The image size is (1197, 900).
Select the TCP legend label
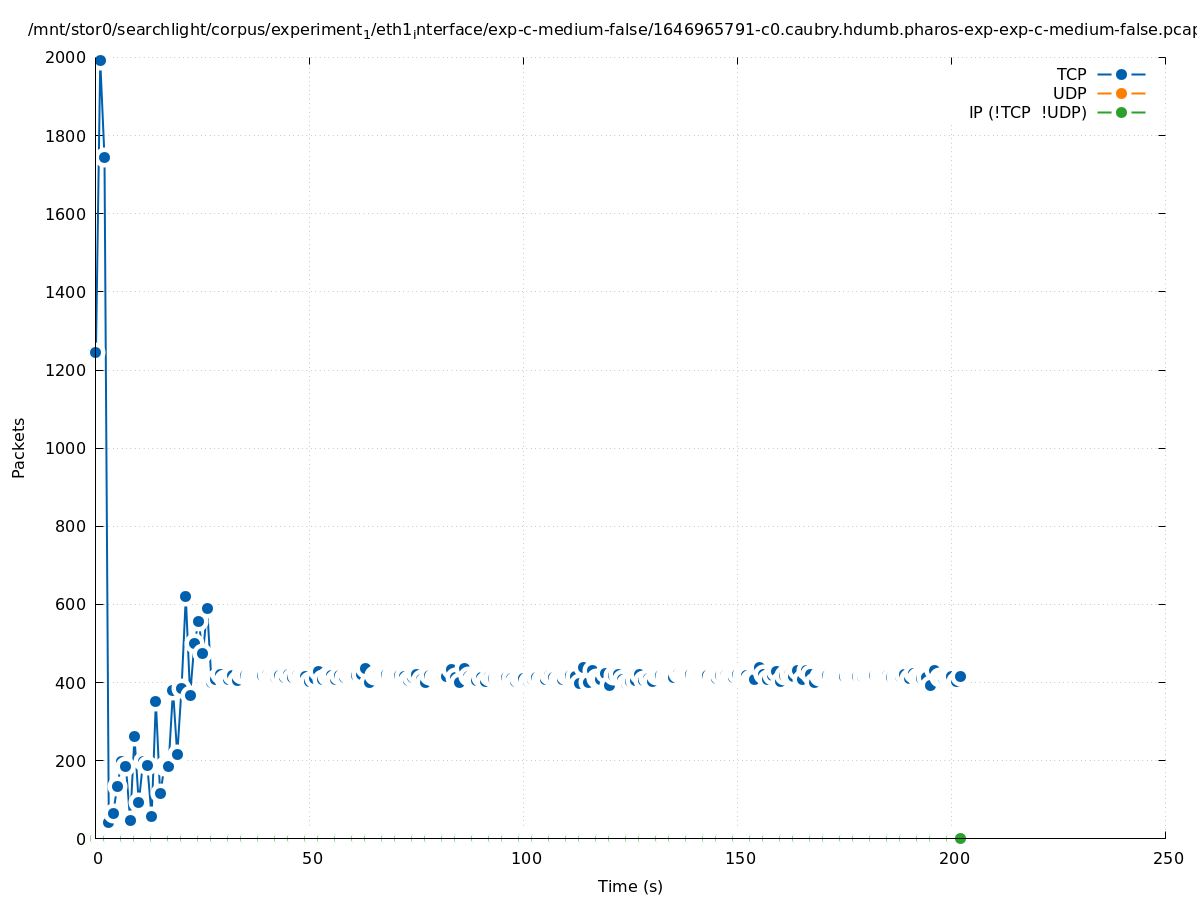[x=1071, y=74]
